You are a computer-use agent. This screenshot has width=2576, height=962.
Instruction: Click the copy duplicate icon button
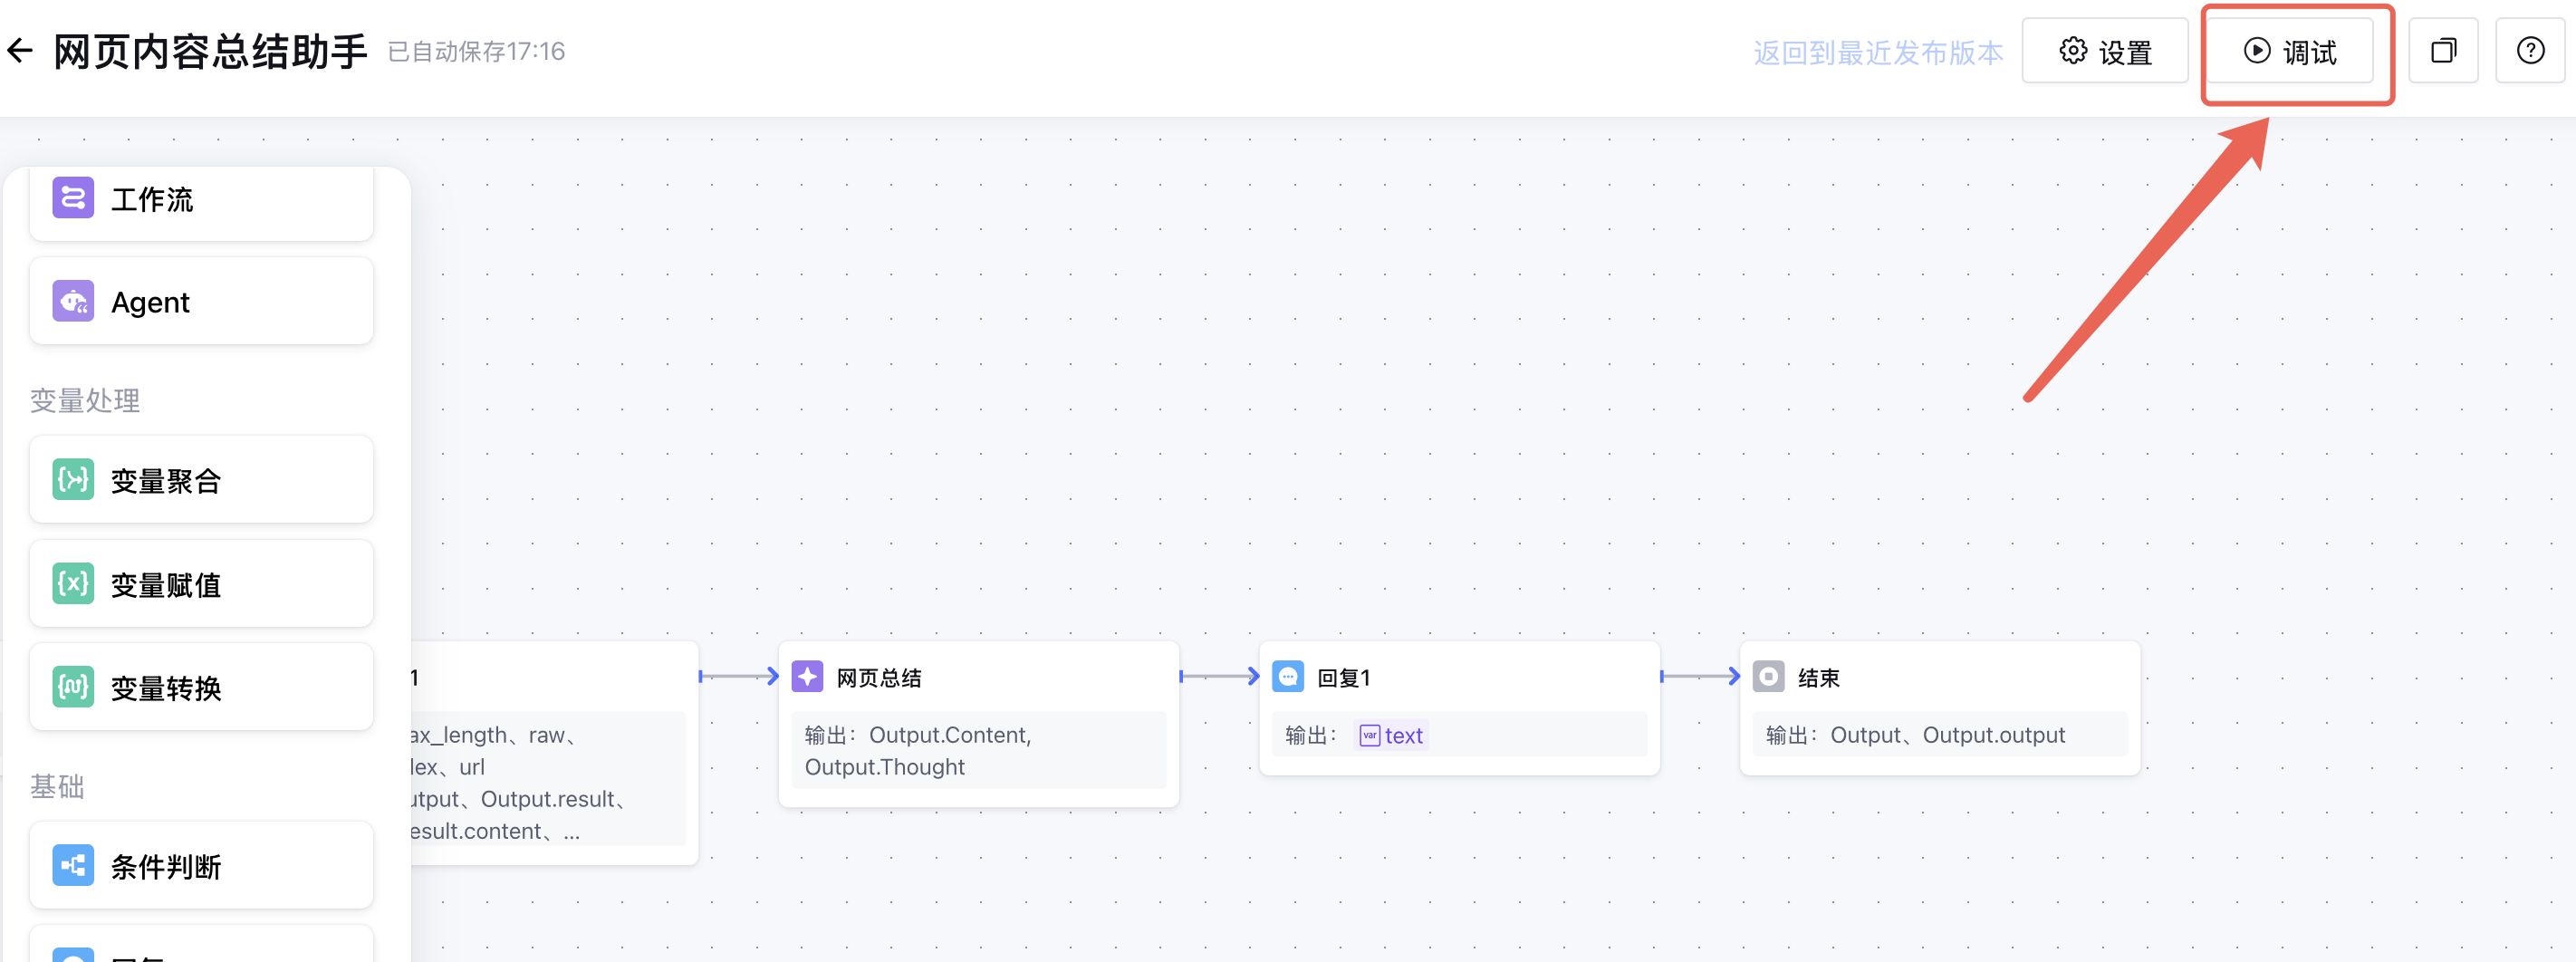click(2443, 51)
